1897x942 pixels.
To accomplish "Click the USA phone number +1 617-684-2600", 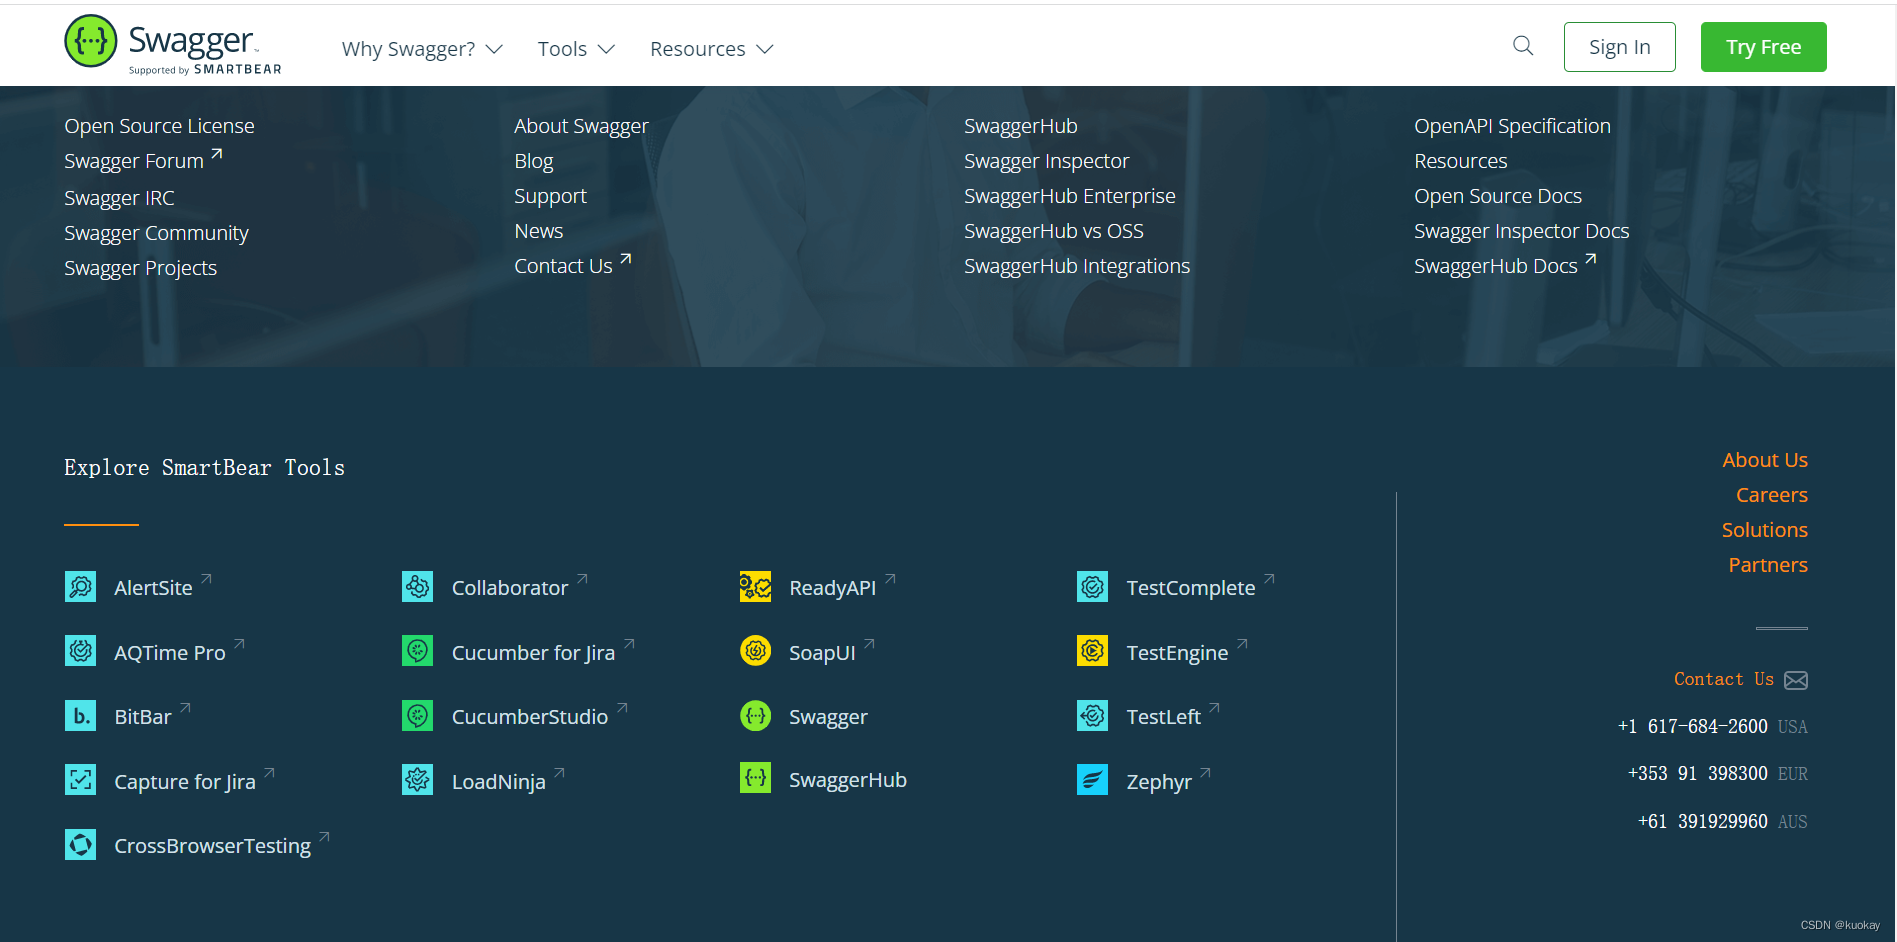I will (1693, 727).
